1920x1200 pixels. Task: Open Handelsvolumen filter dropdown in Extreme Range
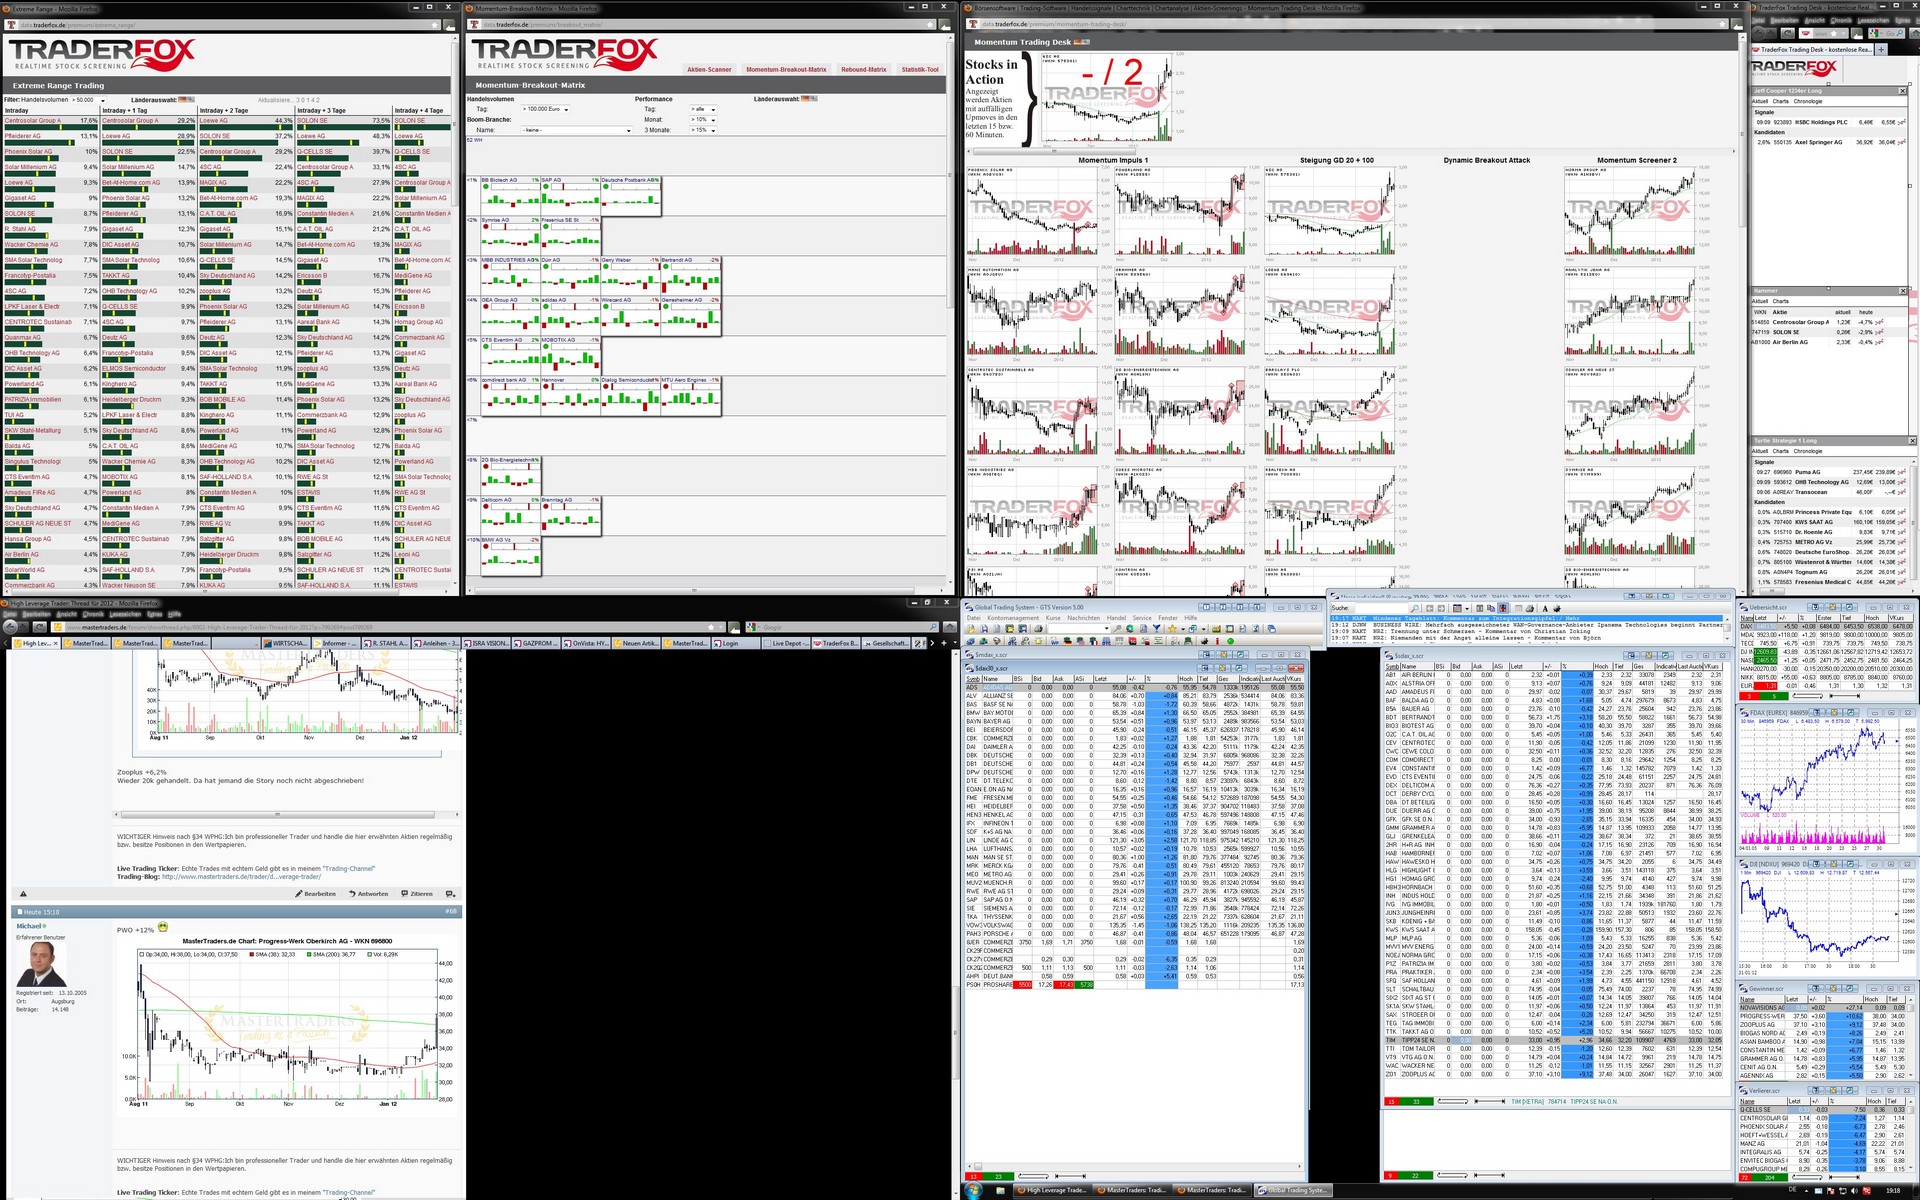(88, 100)
